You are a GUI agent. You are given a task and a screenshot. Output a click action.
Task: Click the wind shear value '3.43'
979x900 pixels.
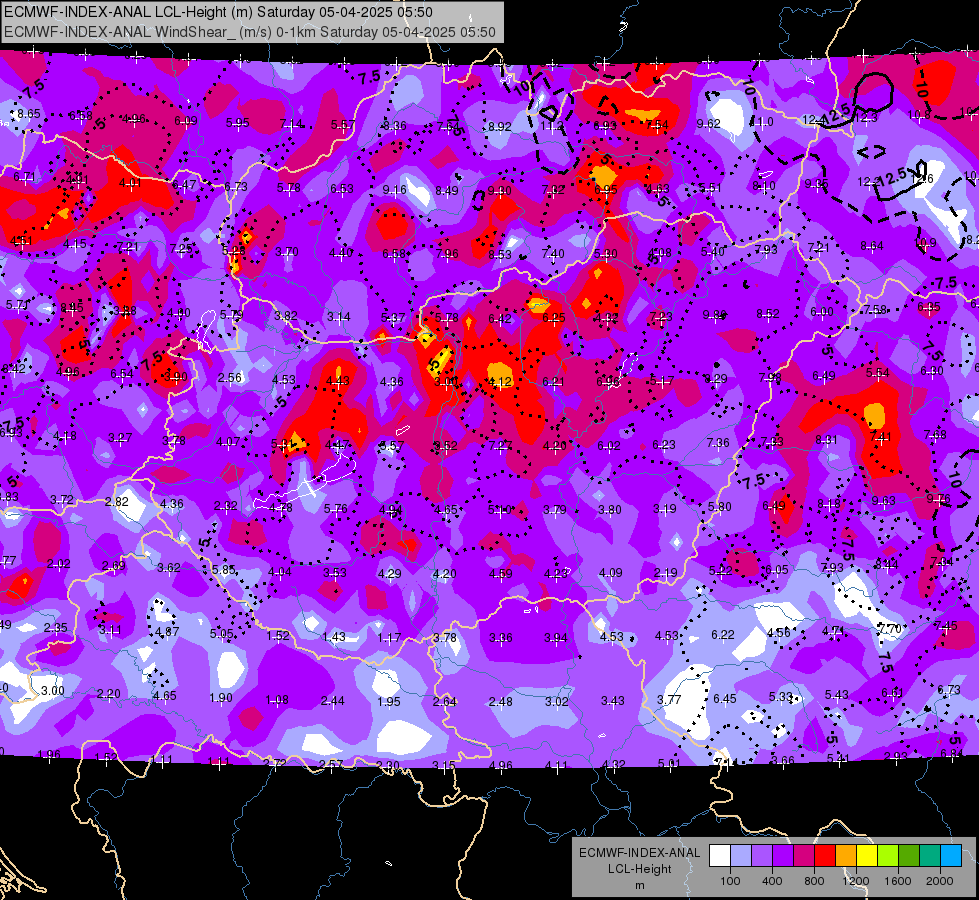[612, 701]
